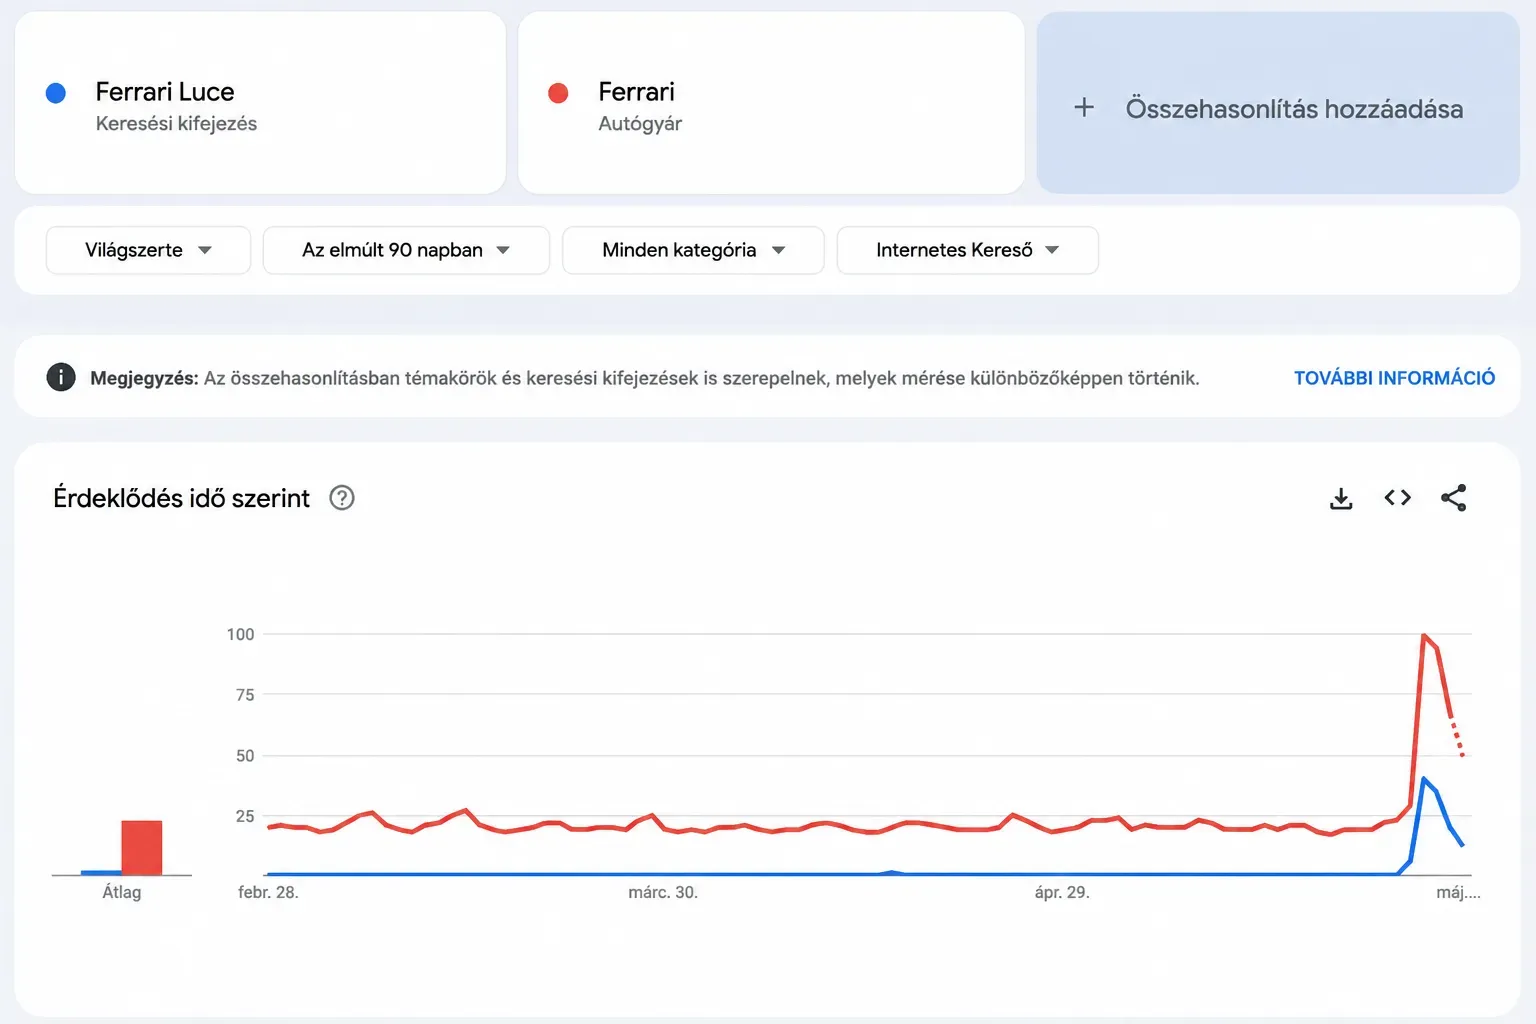Expand the Internetes Kereső dropdown
This screenshot has width=1536, height=1024.
(967, 250)
